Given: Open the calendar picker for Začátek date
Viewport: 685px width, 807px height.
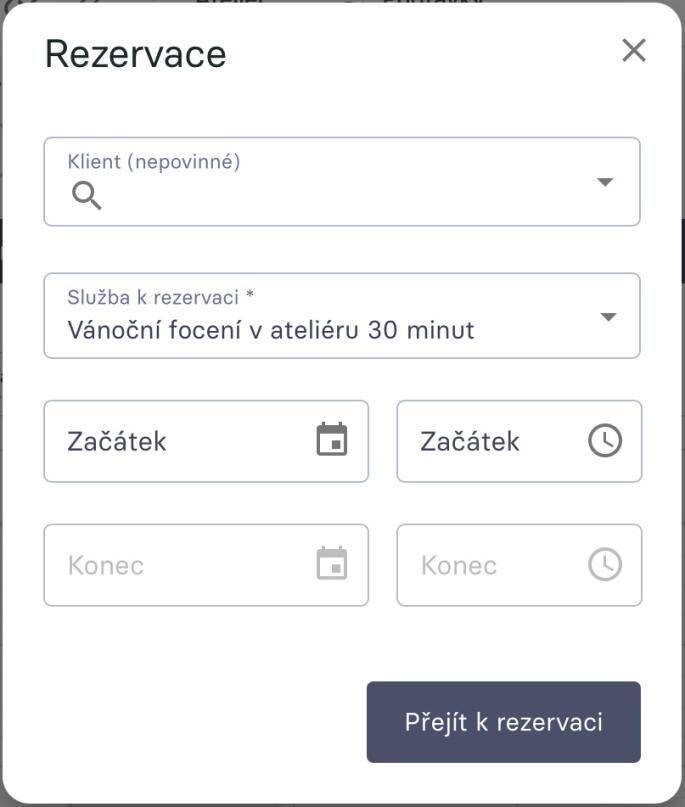Looking at the screenshot, I should [x=332, y=440].
